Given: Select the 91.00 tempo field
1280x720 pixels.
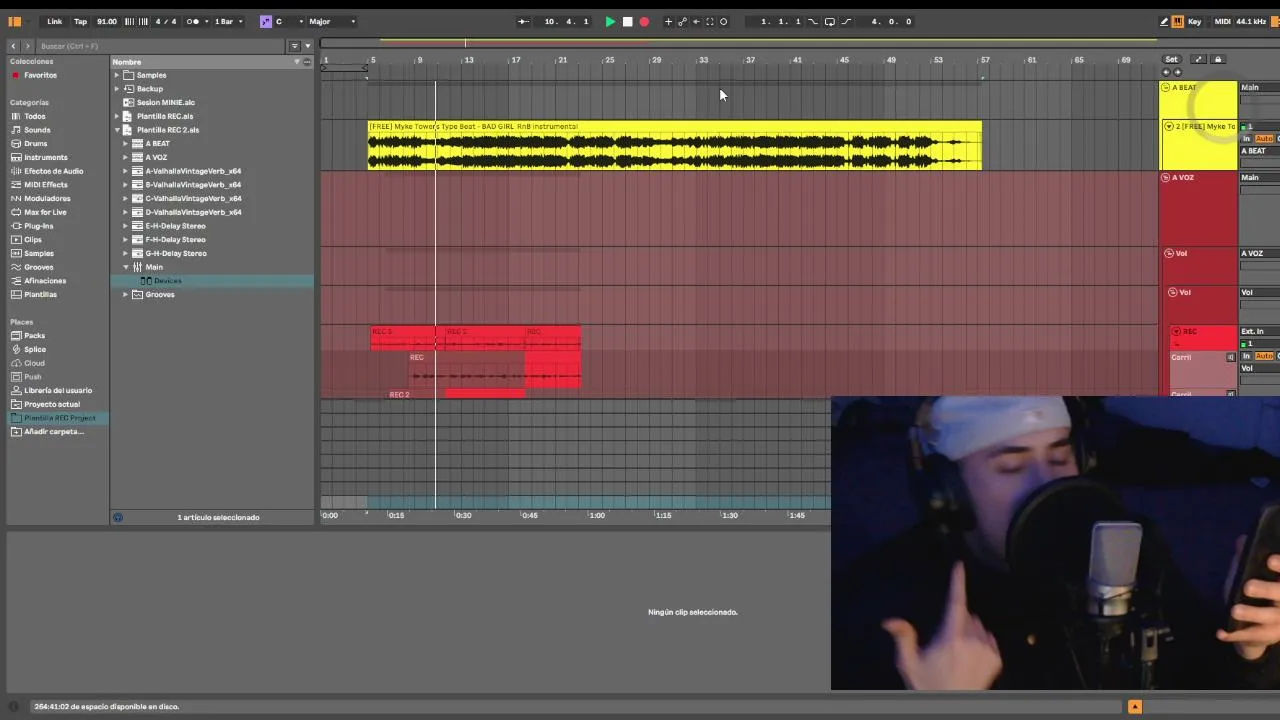Looking at the screenshot, I should (106, 21).
